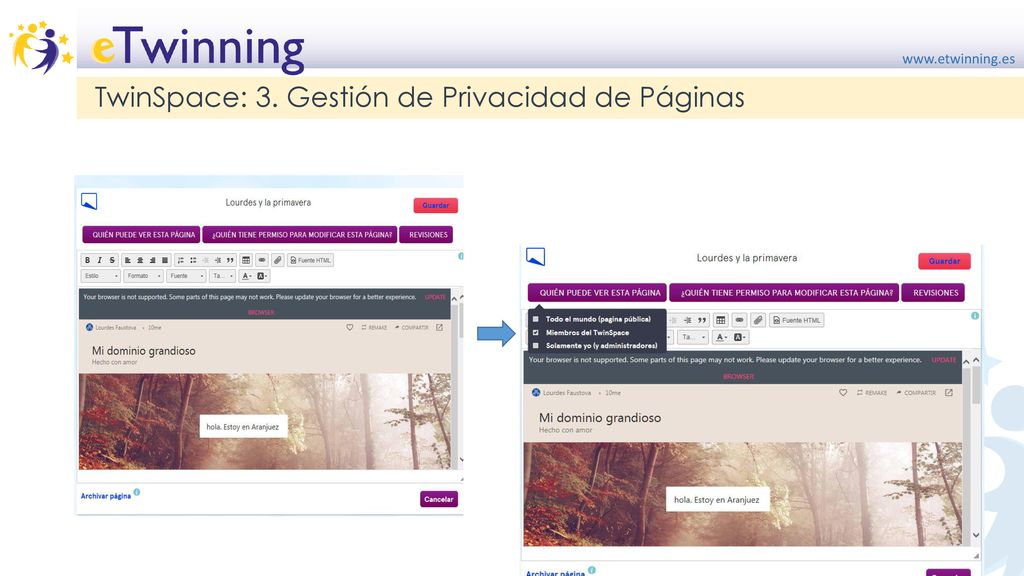Open www.etwinning.es link in header
This screenshot has width=1024, height=576.
point(958,59)
